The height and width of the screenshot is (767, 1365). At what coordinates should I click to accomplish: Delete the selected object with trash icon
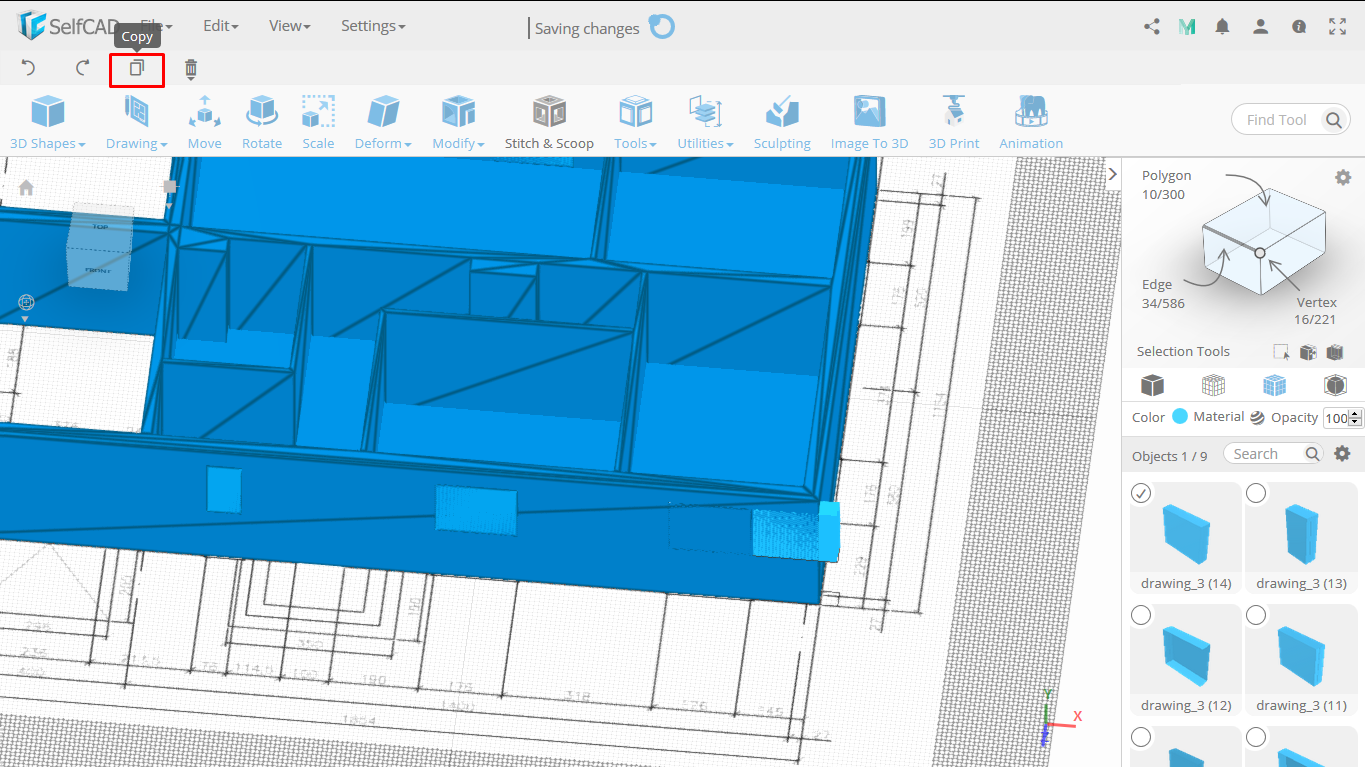[191, 69]
